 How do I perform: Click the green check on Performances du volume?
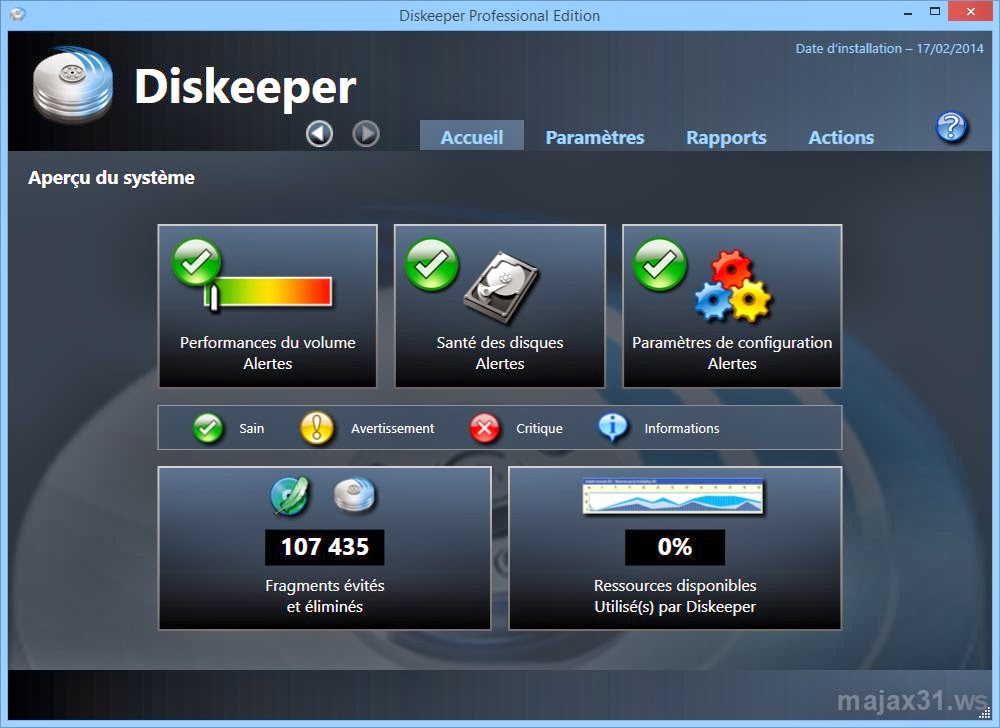tap(196, 262)
